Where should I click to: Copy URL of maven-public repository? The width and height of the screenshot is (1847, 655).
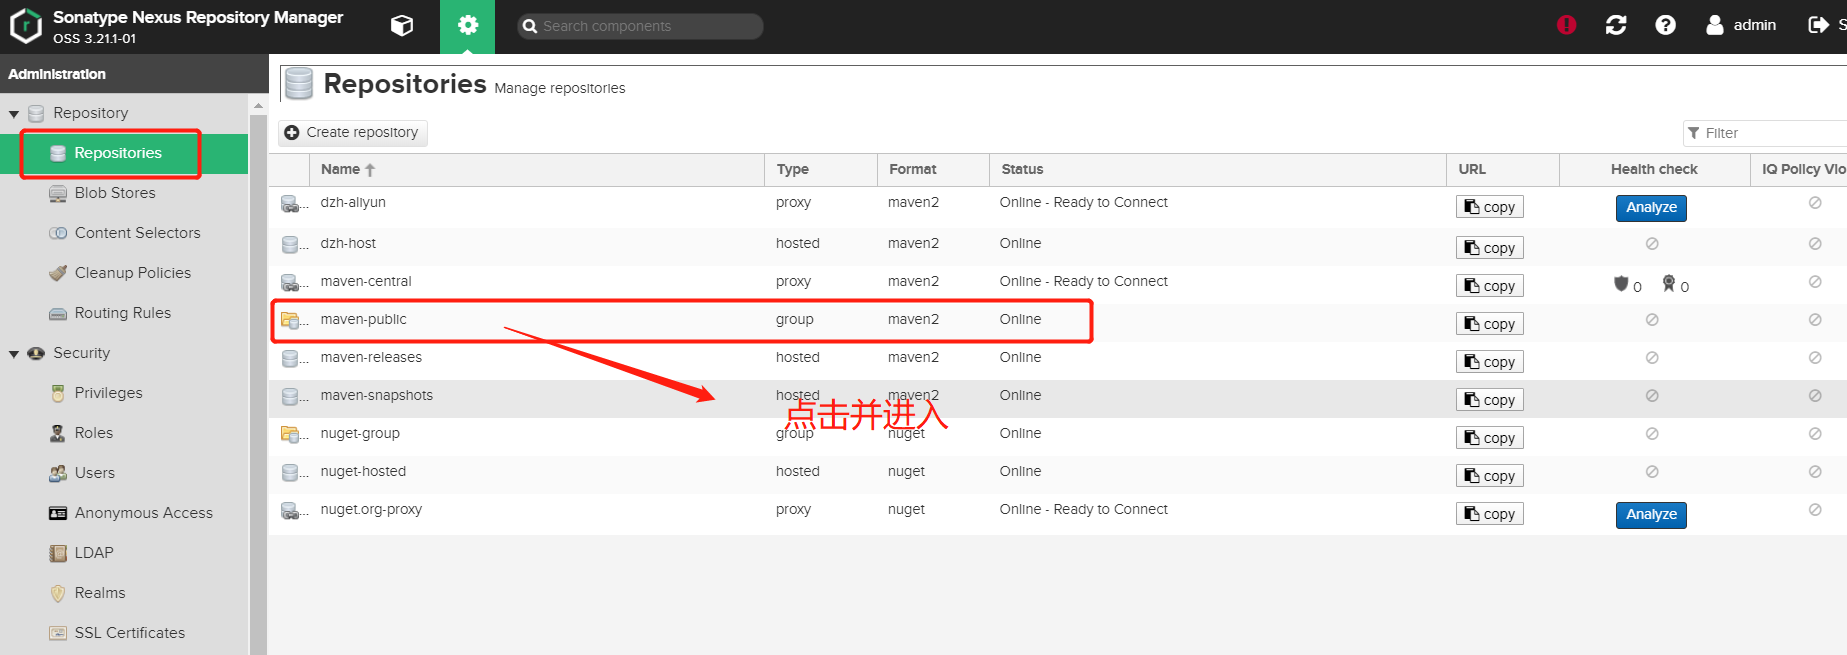point(1489,324)
